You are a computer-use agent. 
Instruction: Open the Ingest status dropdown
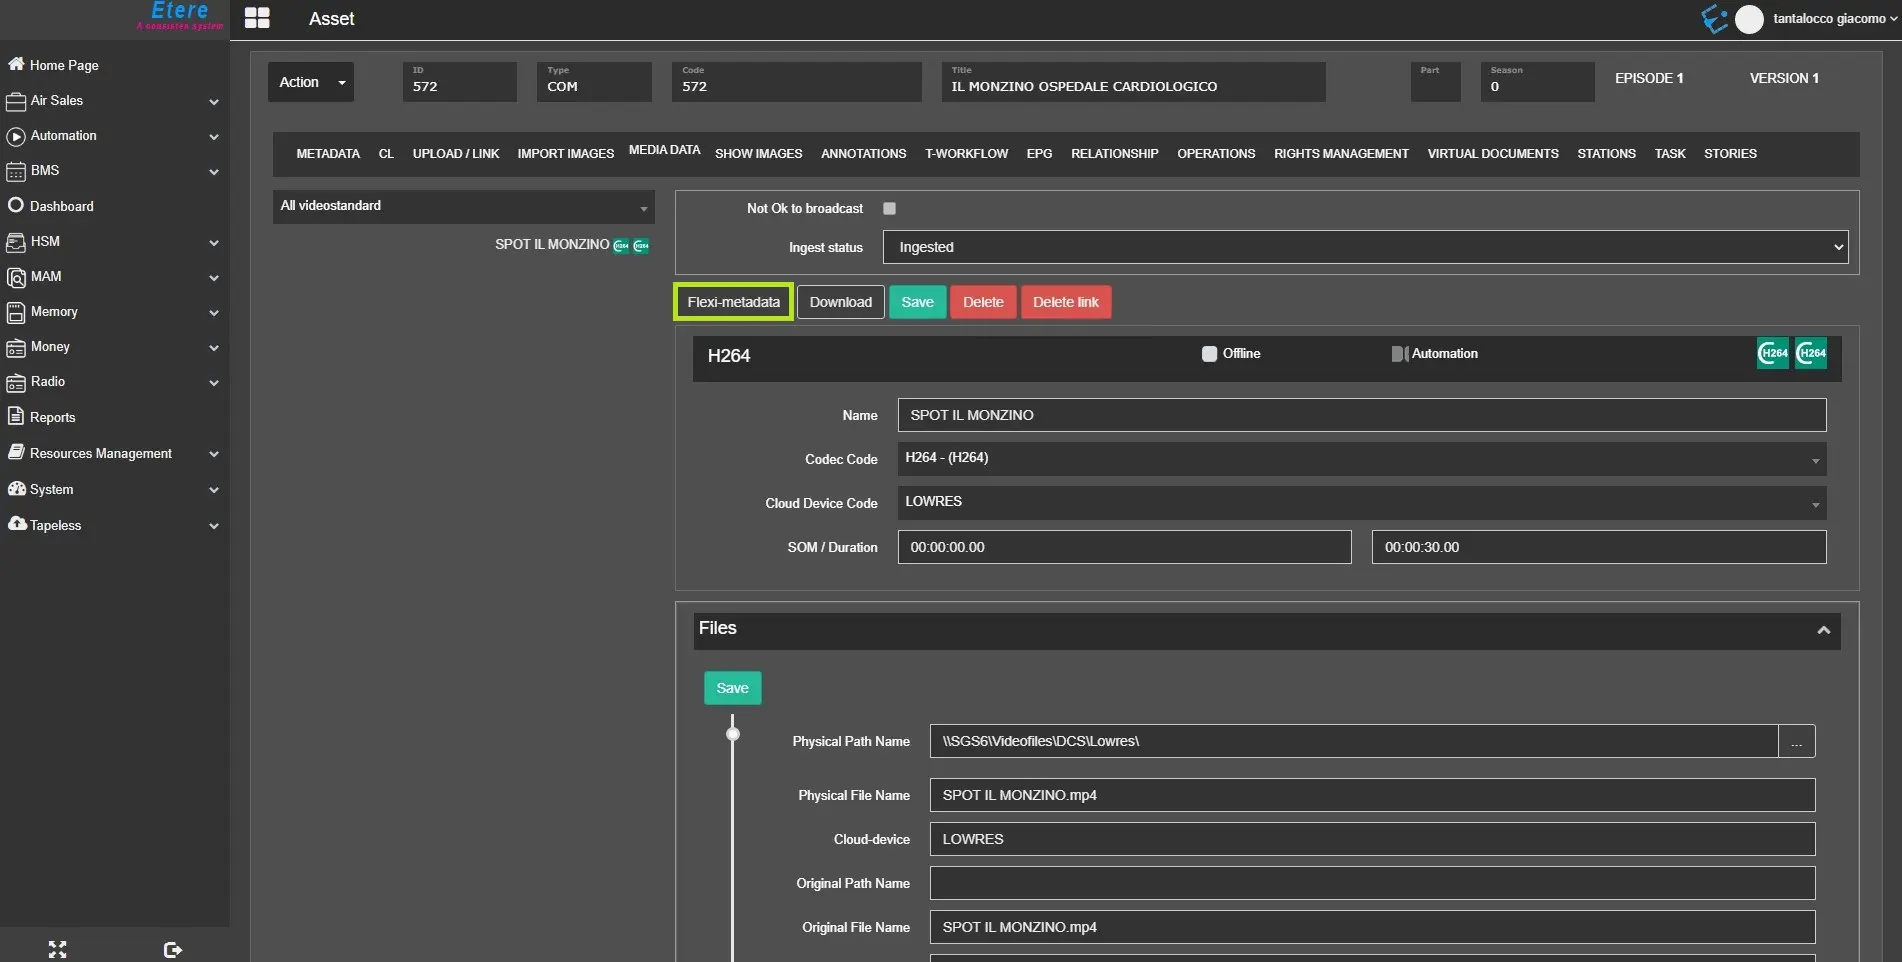pyautogui.click(x=1364, y=247)
